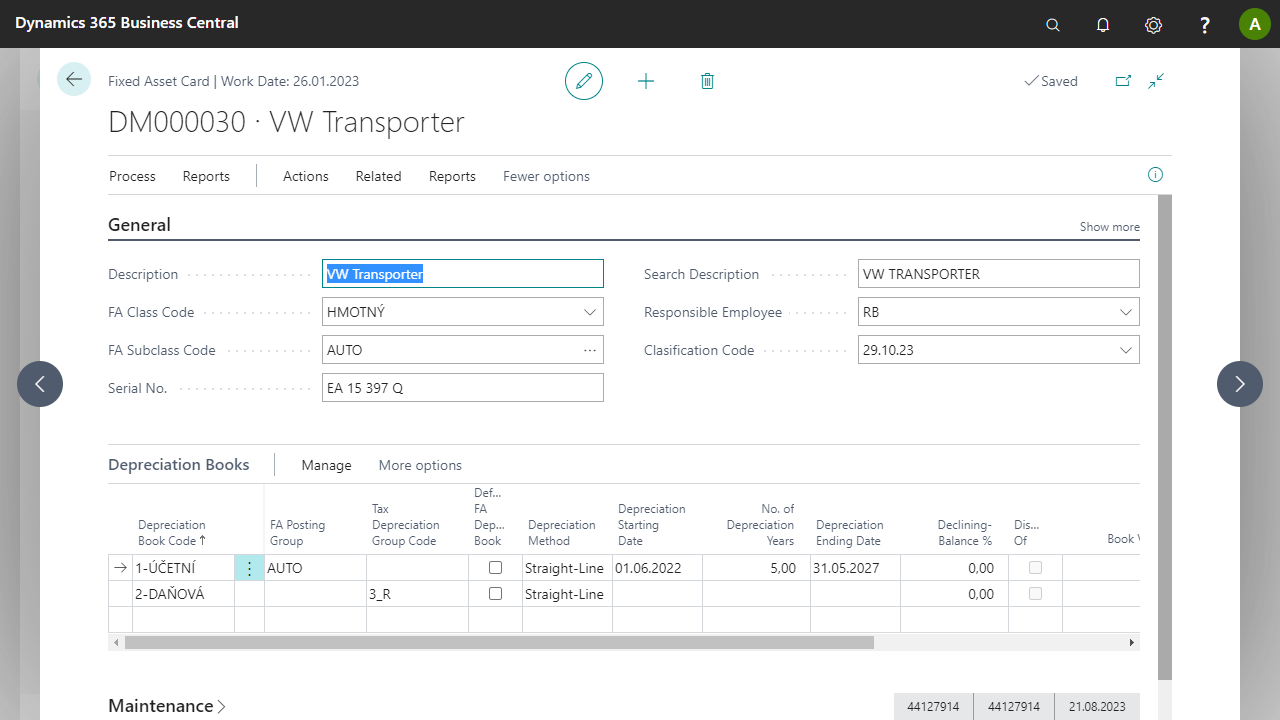The height and width of the screenshot is (720, 1280).
Task: Toggle Default FA Depreciation Book for 2-DAŇOVÁ
Action: tap(495, 594)
